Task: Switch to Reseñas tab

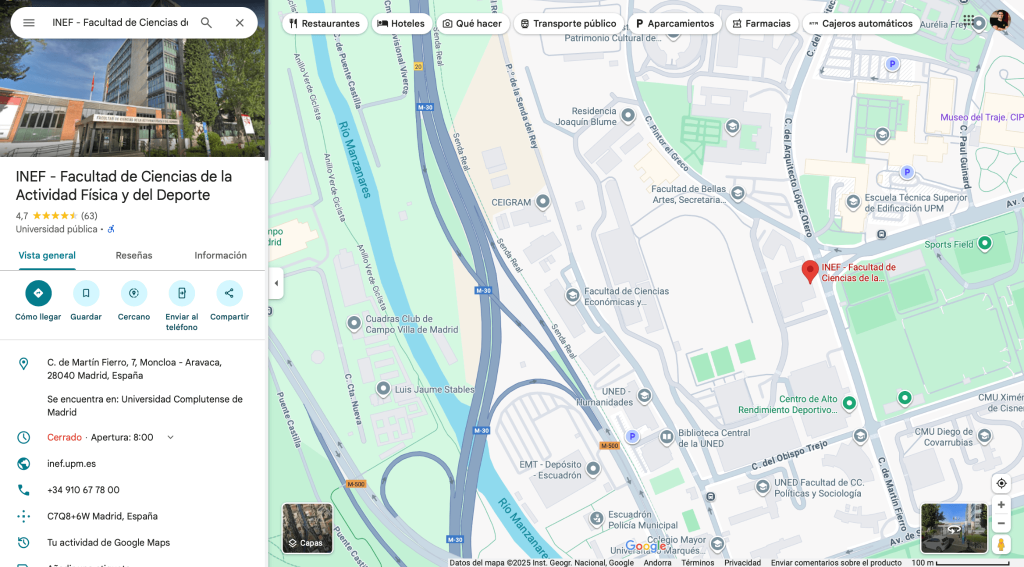Action: point(134,255)
